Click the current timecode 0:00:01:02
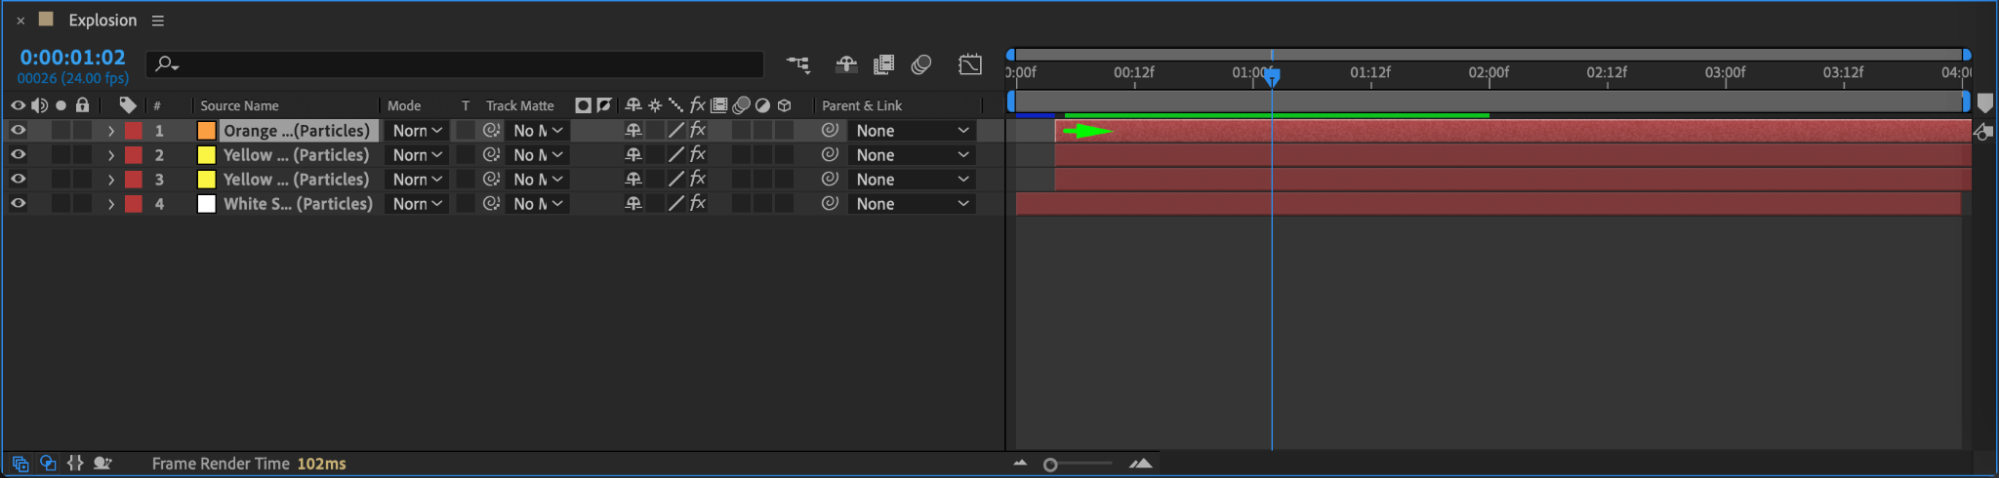 point(72,57)
